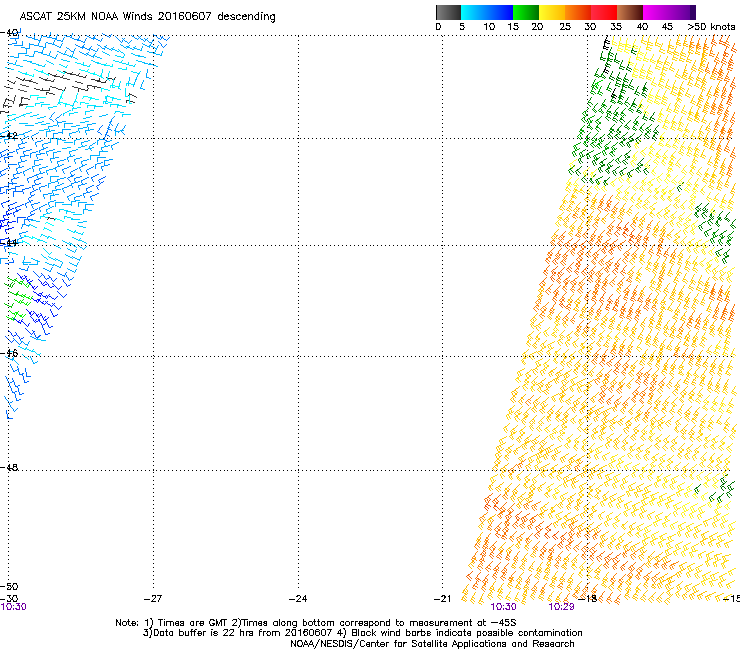Click the '-18' longitude axis label
This screenshot has width=740, height=650.
point(588,599)
